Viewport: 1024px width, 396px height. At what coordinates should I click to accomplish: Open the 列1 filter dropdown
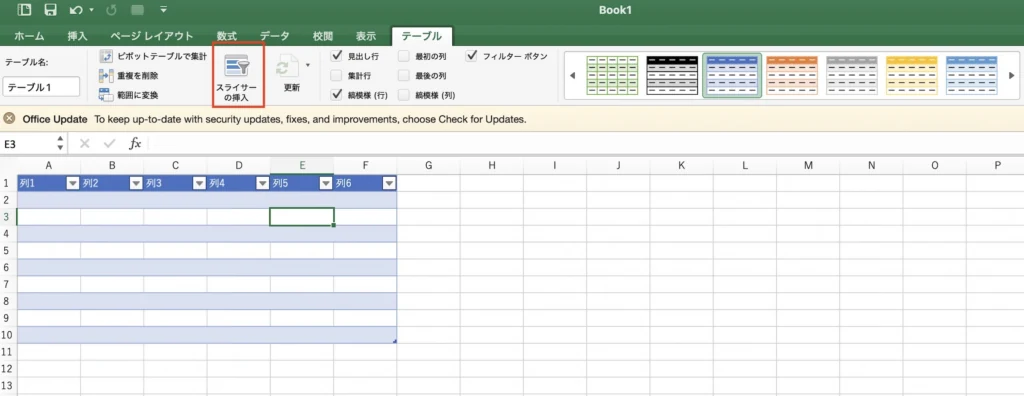tap(73, 184)
